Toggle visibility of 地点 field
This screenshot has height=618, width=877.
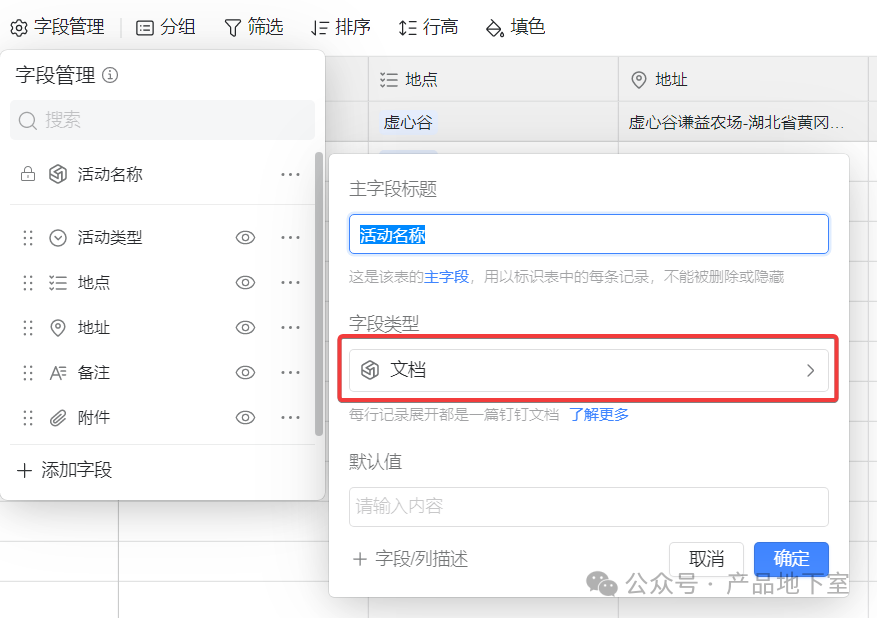pos(245,283)
